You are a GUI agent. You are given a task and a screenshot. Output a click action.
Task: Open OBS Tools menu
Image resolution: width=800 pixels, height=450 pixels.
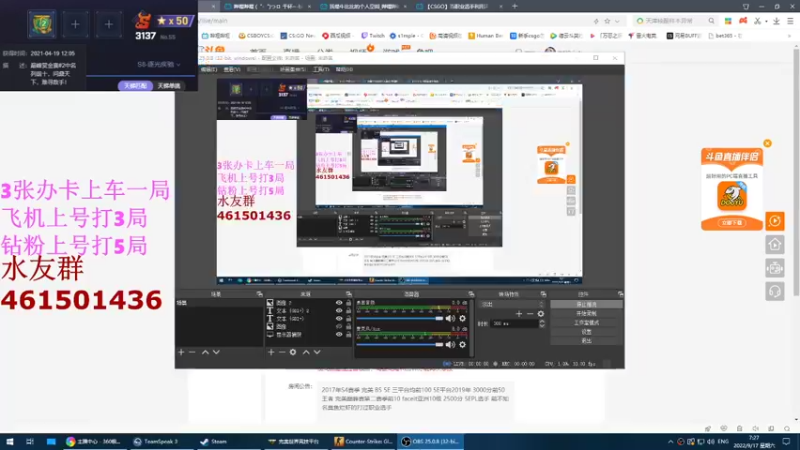(321, 69)
